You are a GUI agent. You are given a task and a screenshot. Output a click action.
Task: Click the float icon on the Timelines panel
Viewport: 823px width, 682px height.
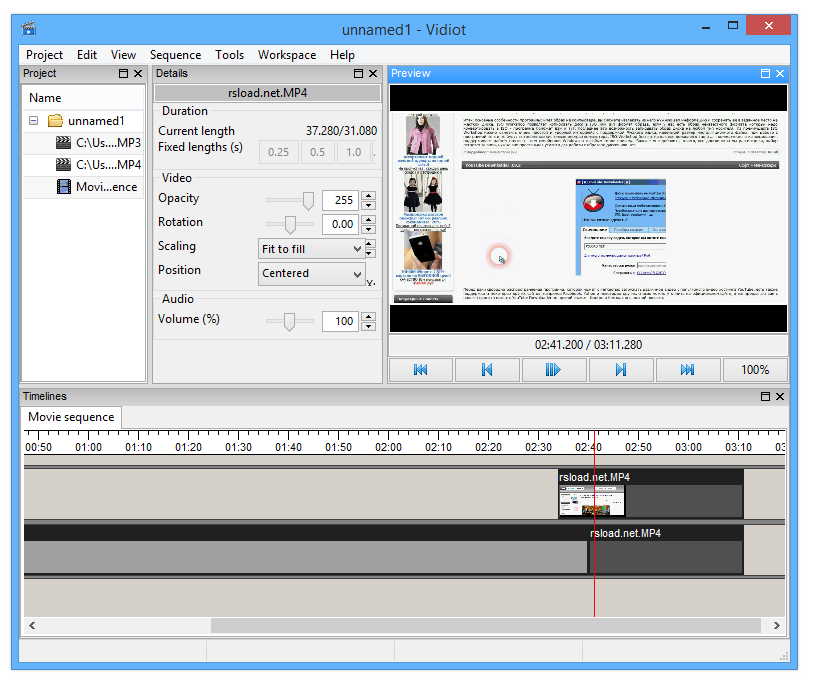[764, 396]
